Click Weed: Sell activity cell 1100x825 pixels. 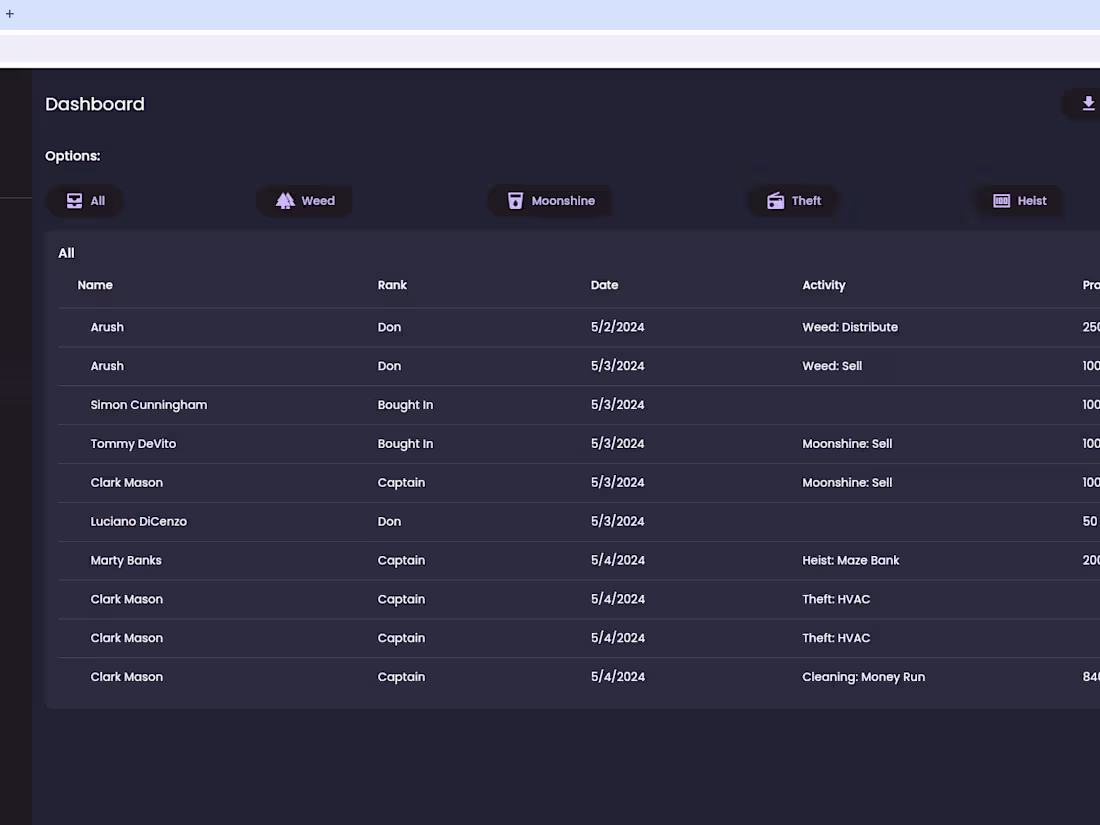pos(832,365)
